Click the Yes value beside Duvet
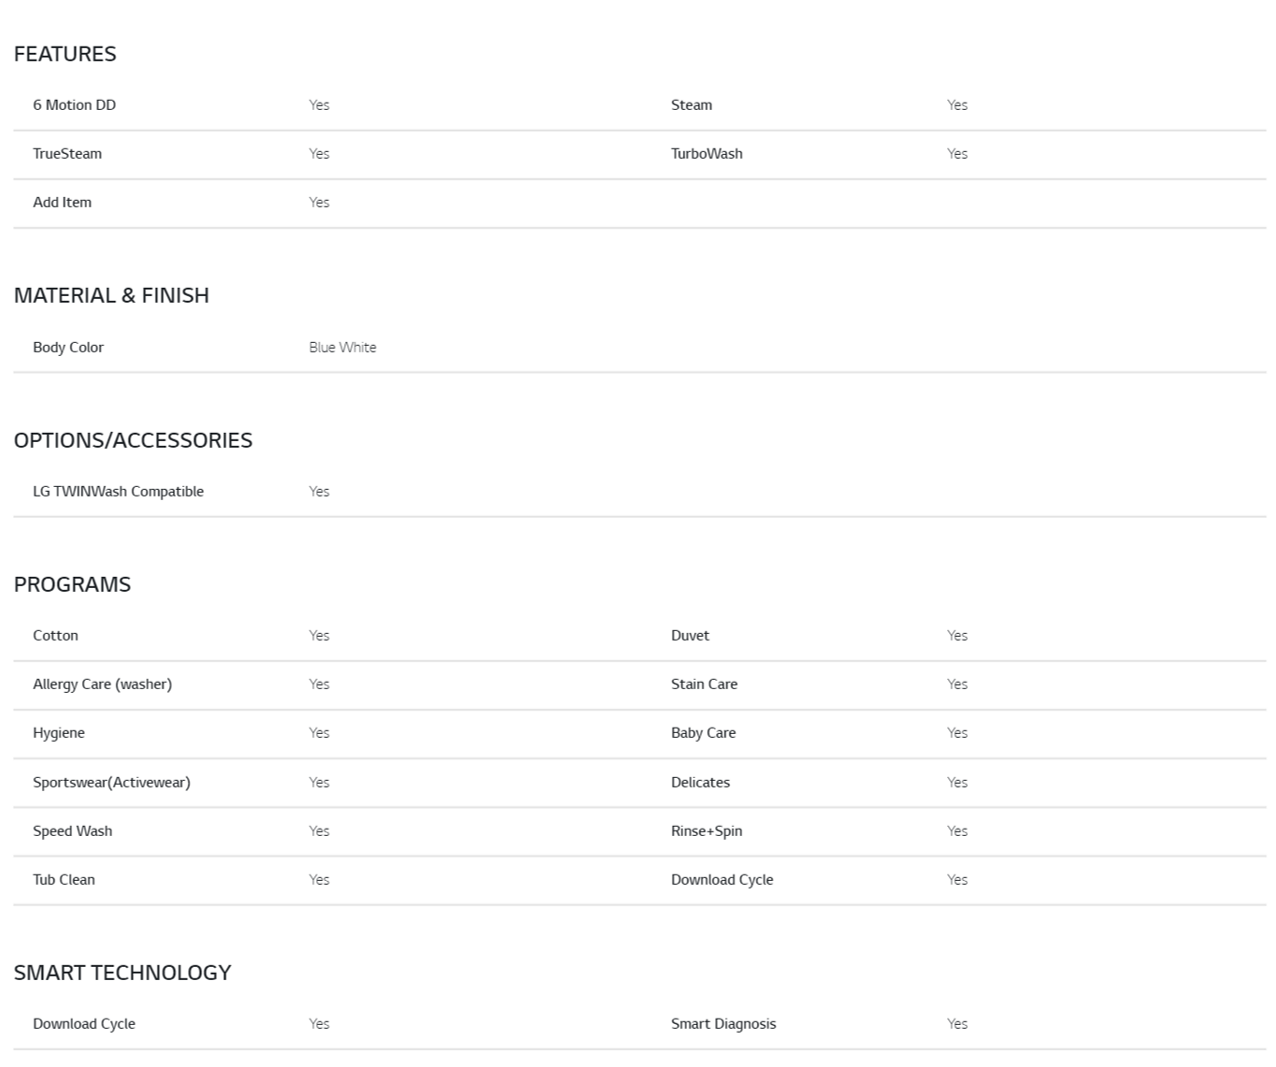The width and height of the screenshot is (1276, 1067). [957, 636]
